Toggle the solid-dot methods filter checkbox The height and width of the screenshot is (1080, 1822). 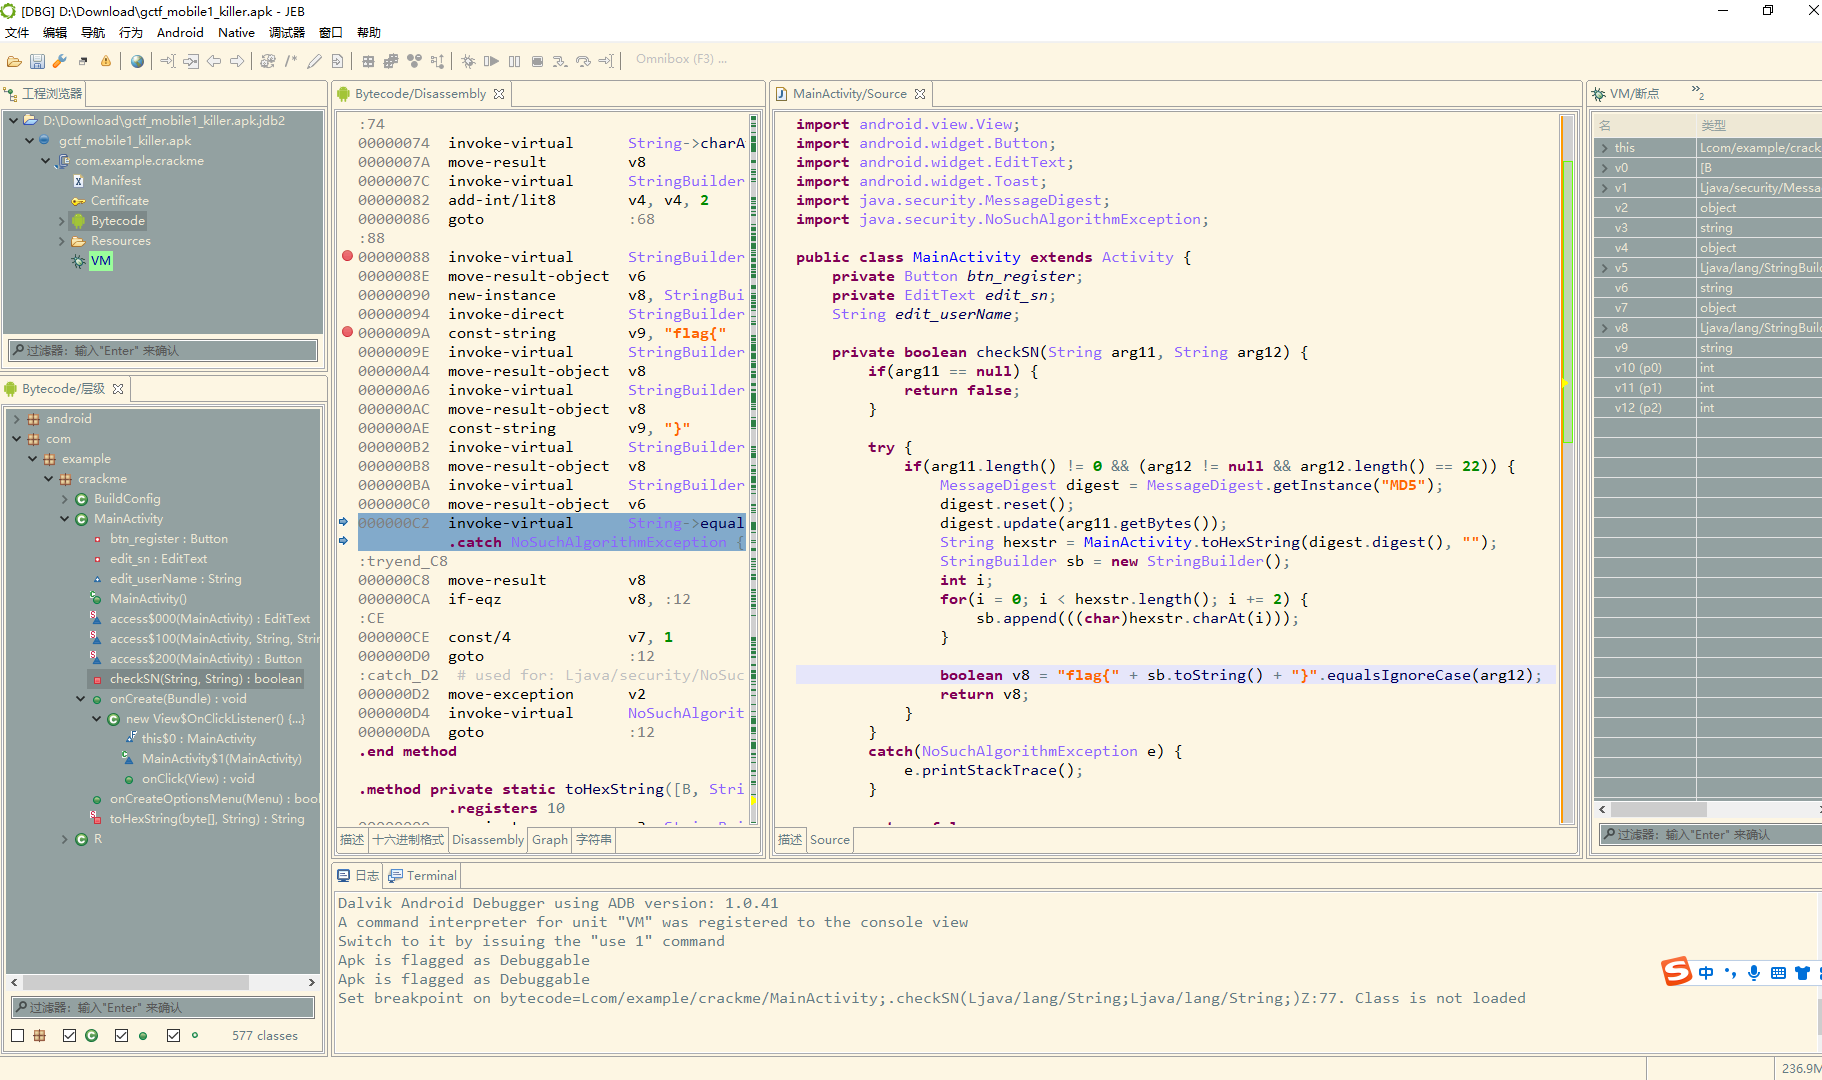click(121, 1035)
